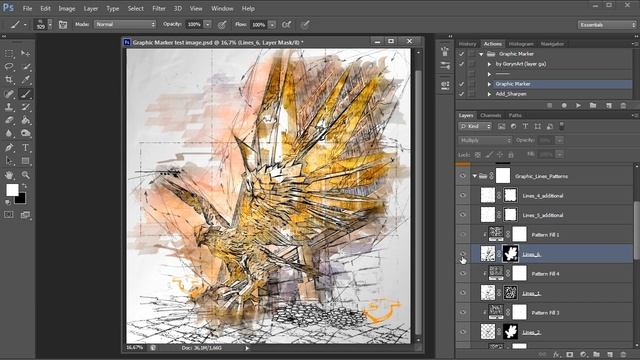Viewport: 640px width, 360px height.
Task: Open the Essentials workspace dropdown
Action: pos(607,25)
